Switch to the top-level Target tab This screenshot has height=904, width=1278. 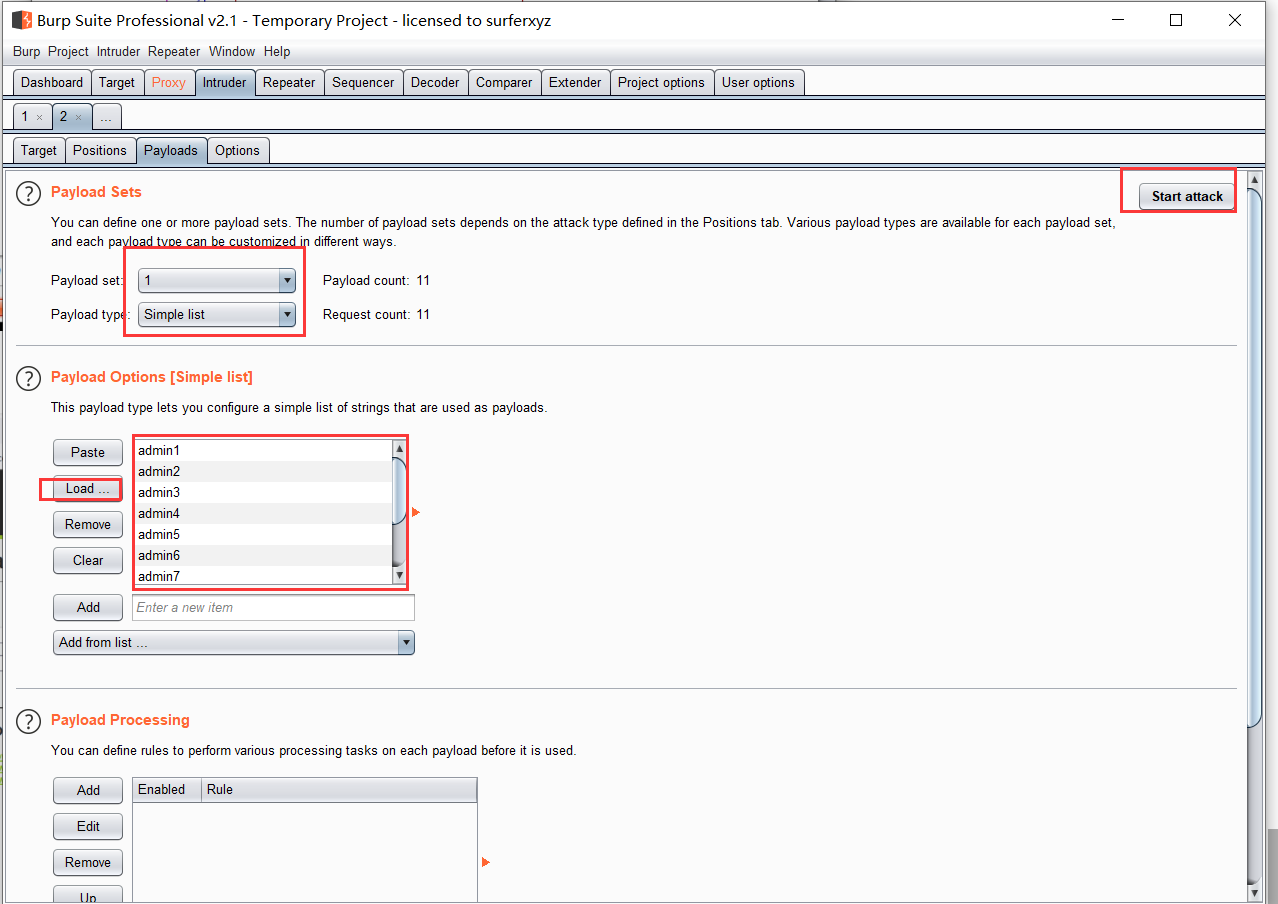(x=117, y=83)
